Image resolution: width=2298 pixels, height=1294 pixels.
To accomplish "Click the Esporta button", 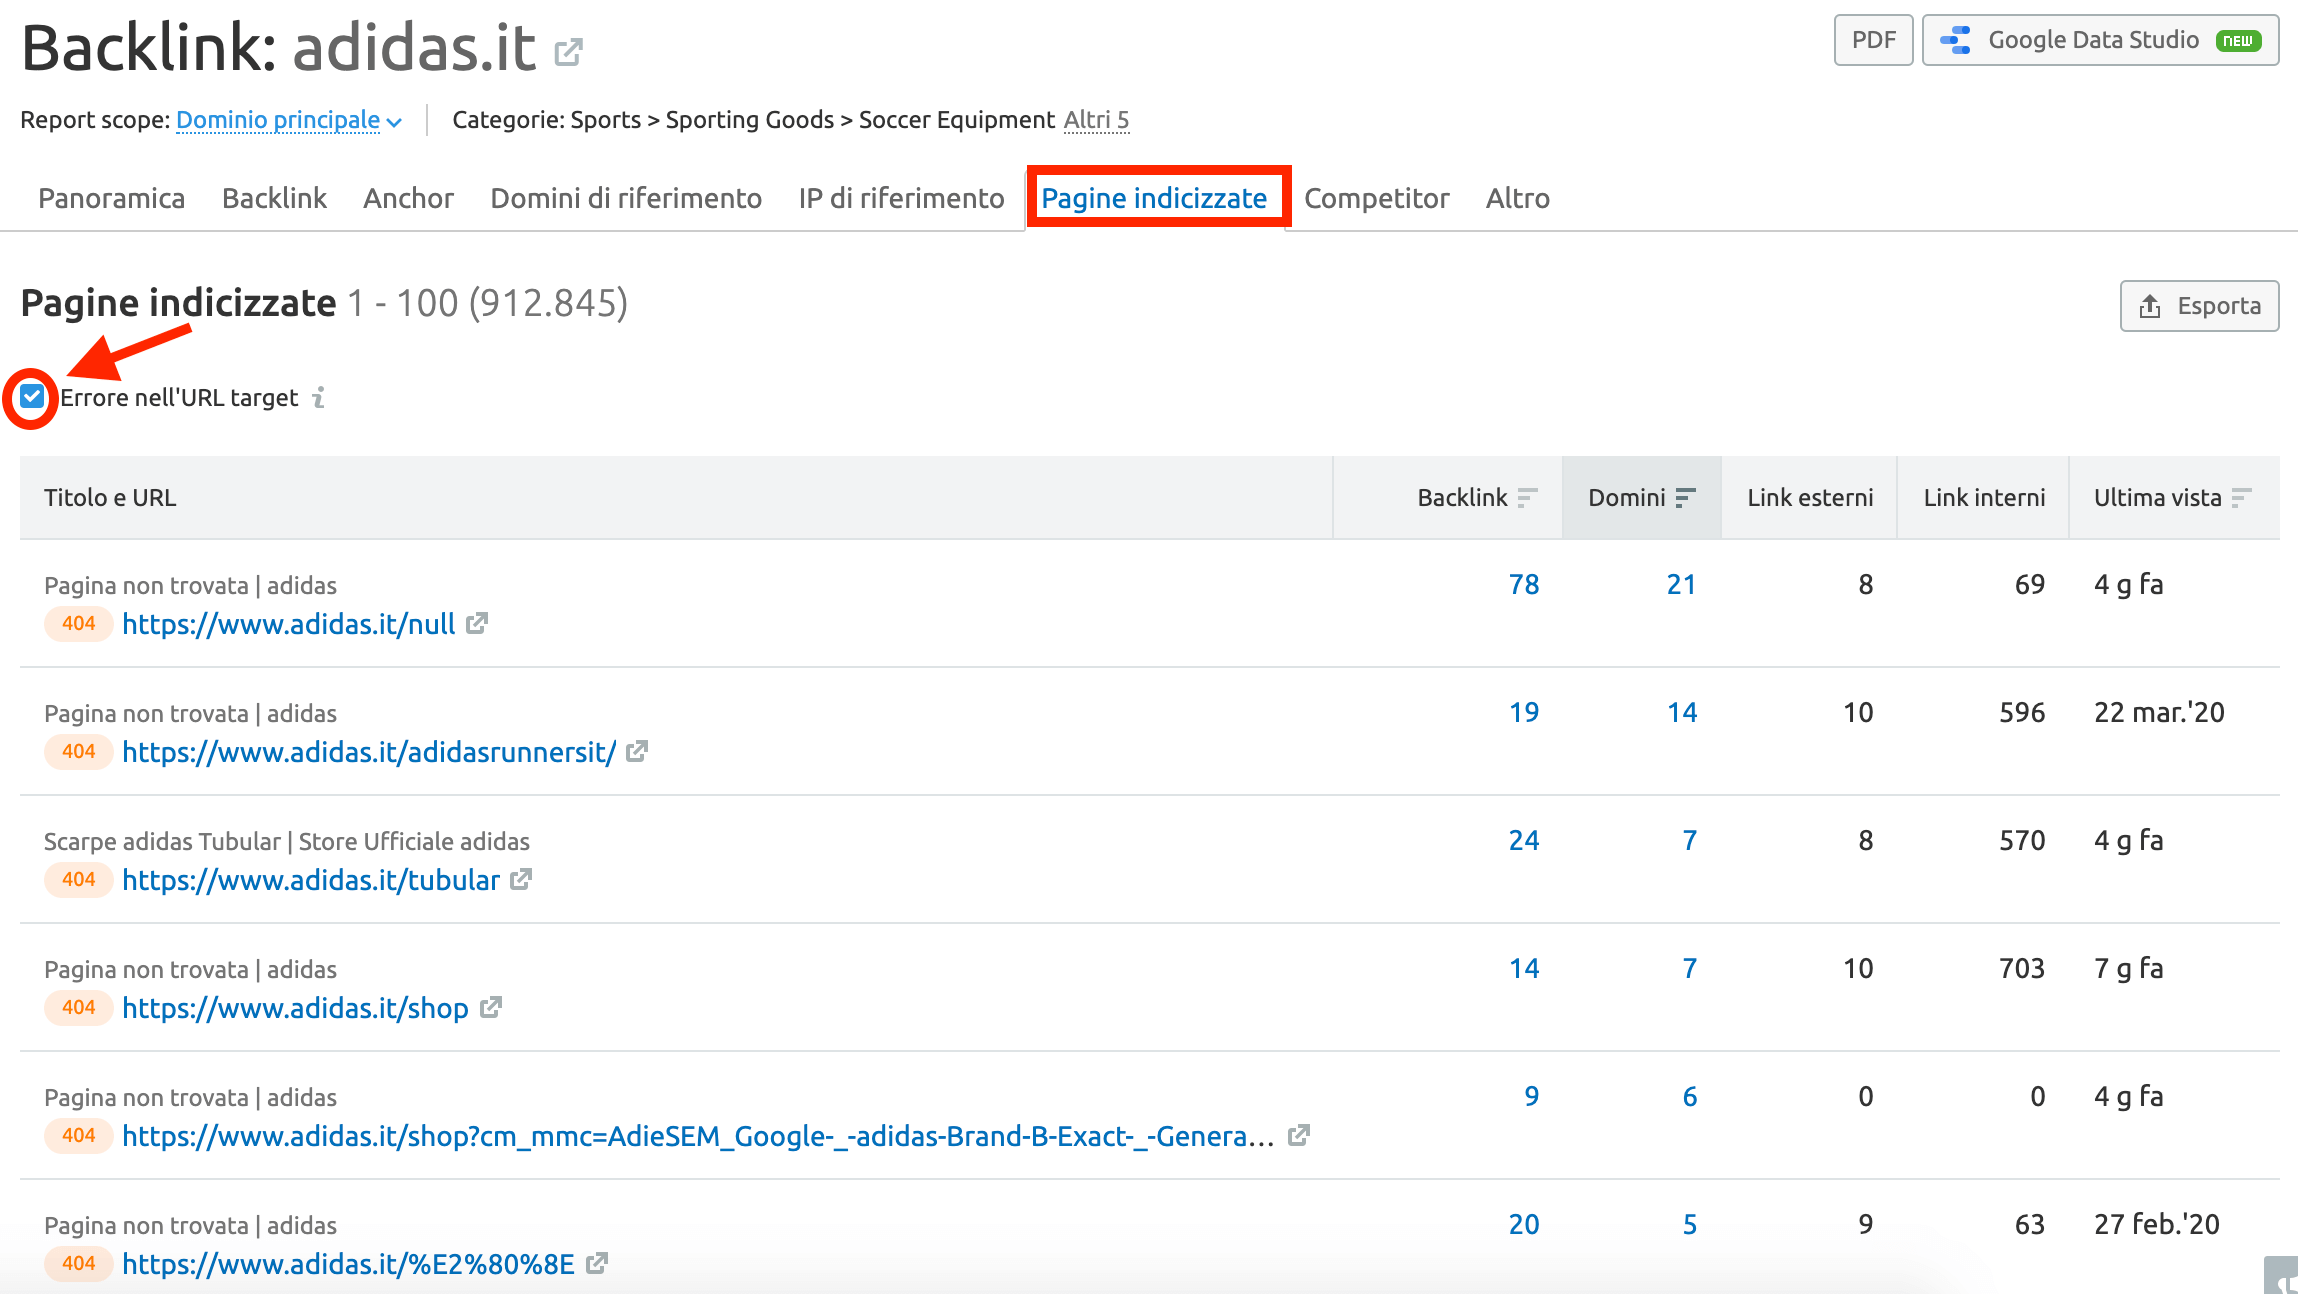I will point(2199,306).
